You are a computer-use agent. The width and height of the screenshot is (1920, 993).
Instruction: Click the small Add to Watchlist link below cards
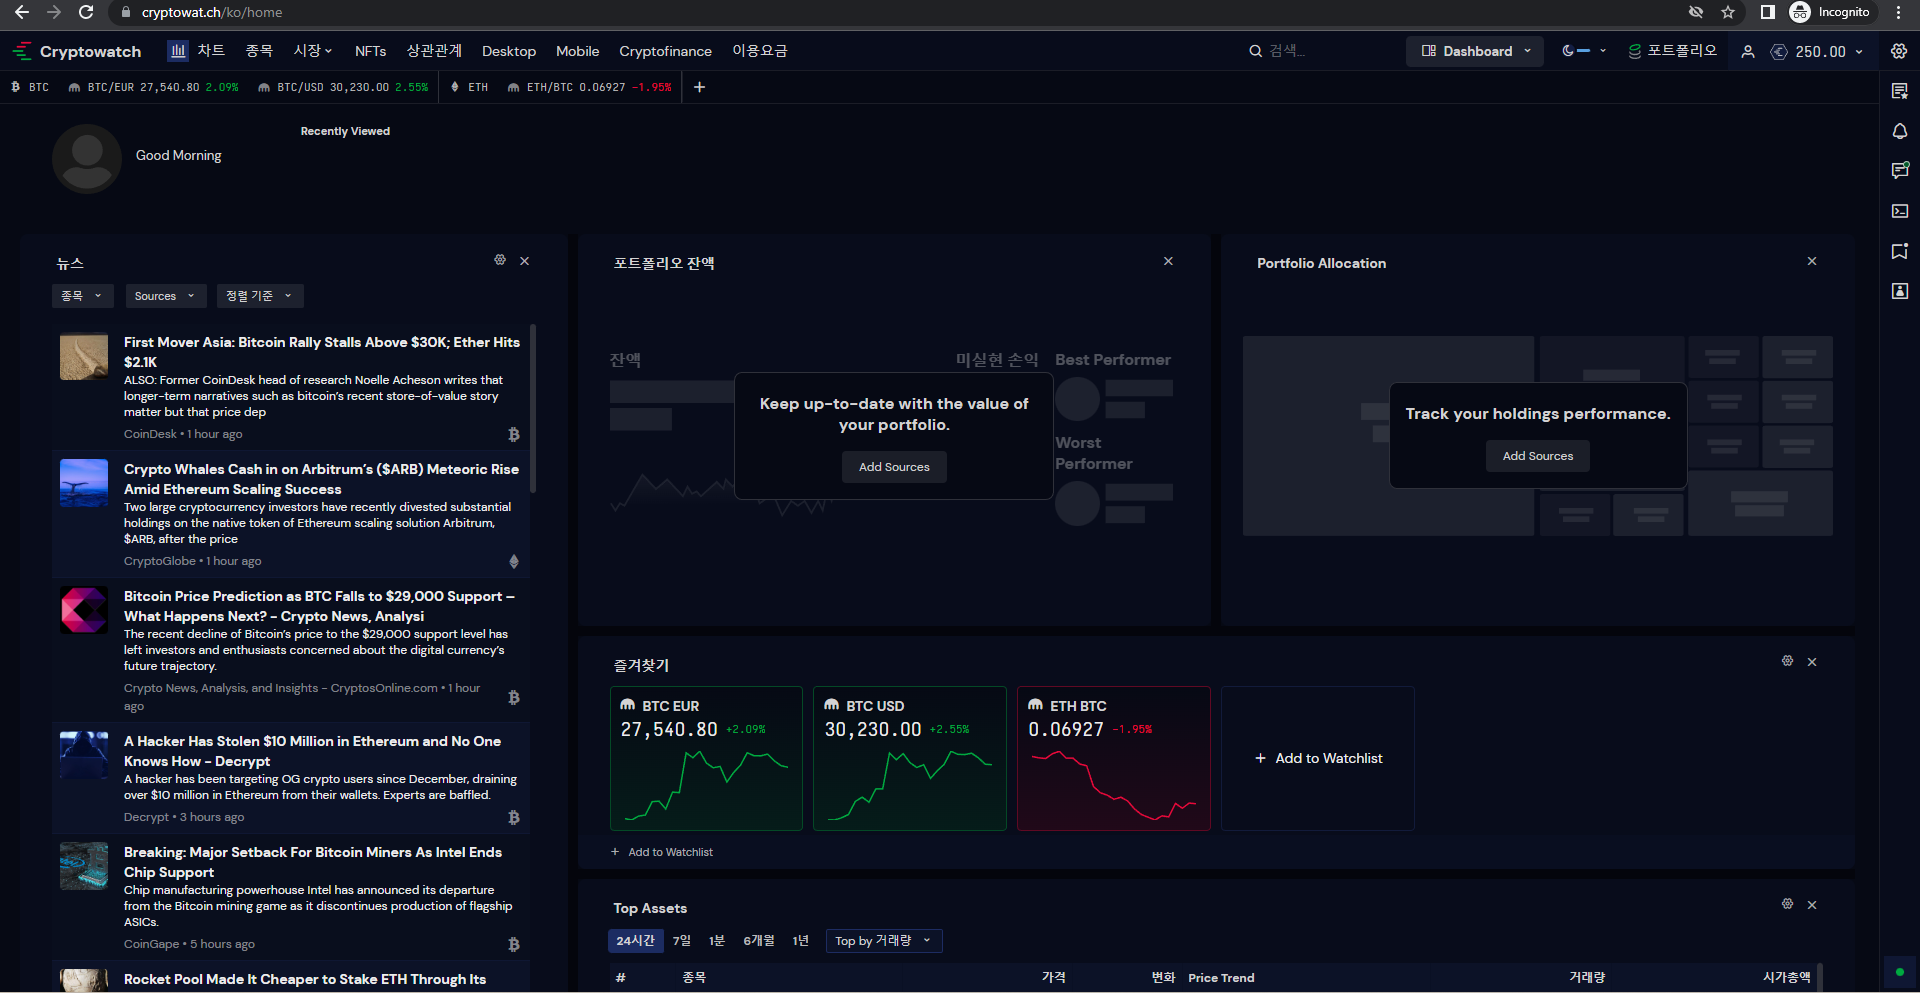point(662,852)
